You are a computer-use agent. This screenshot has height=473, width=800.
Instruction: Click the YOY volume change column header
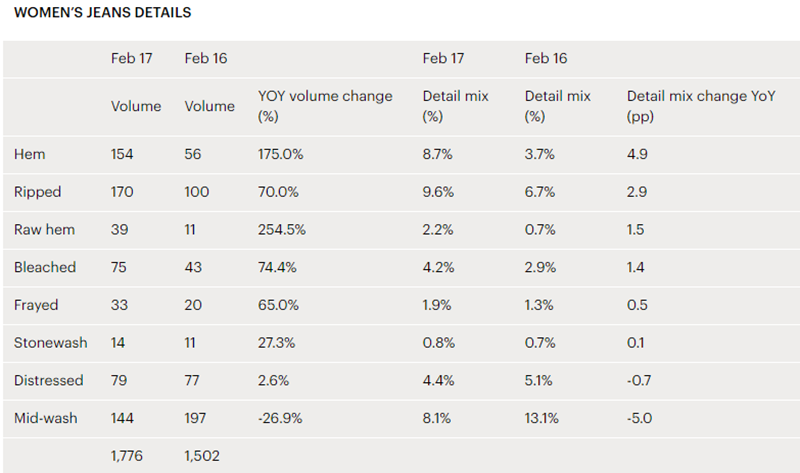click(x=325, y=106)
